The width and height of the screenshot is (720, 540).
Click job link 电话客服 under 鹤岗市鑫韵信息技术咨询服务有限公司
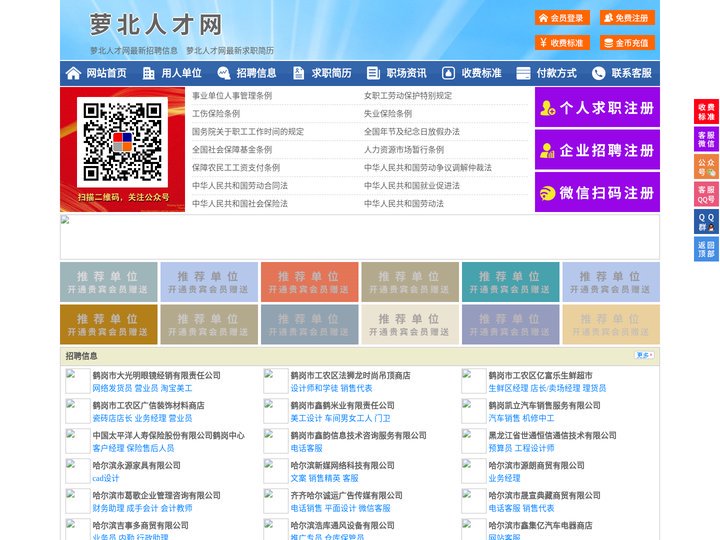click(x=306, y=448)
